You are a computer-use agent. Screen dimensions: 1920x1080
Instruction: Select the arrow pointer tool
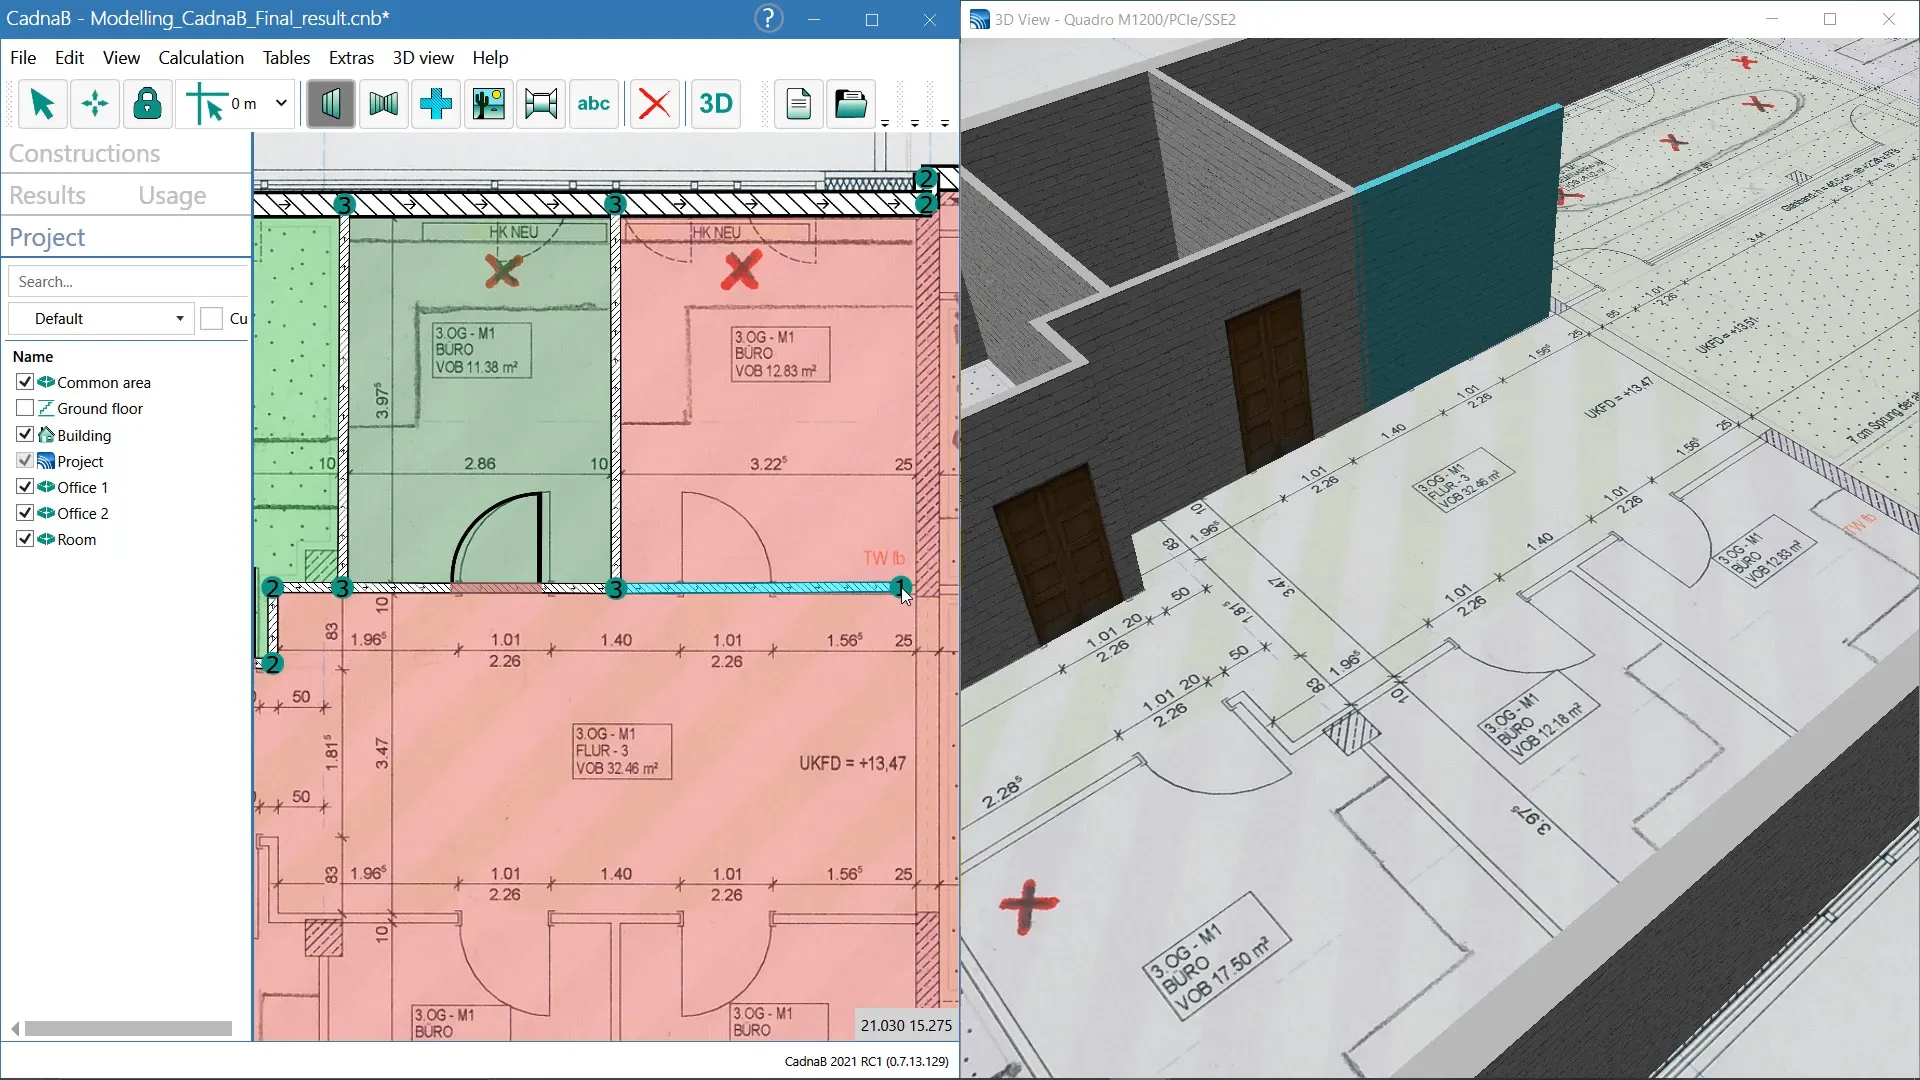(x=42, y=104)
